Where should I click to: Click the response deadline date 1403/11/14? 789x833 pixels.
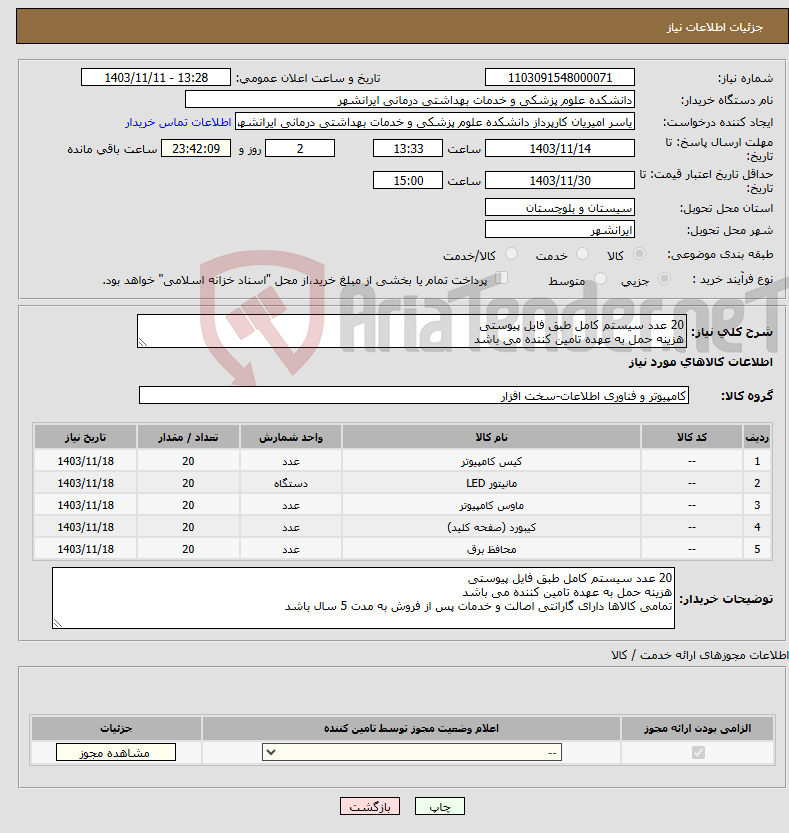tap(560, 148)
